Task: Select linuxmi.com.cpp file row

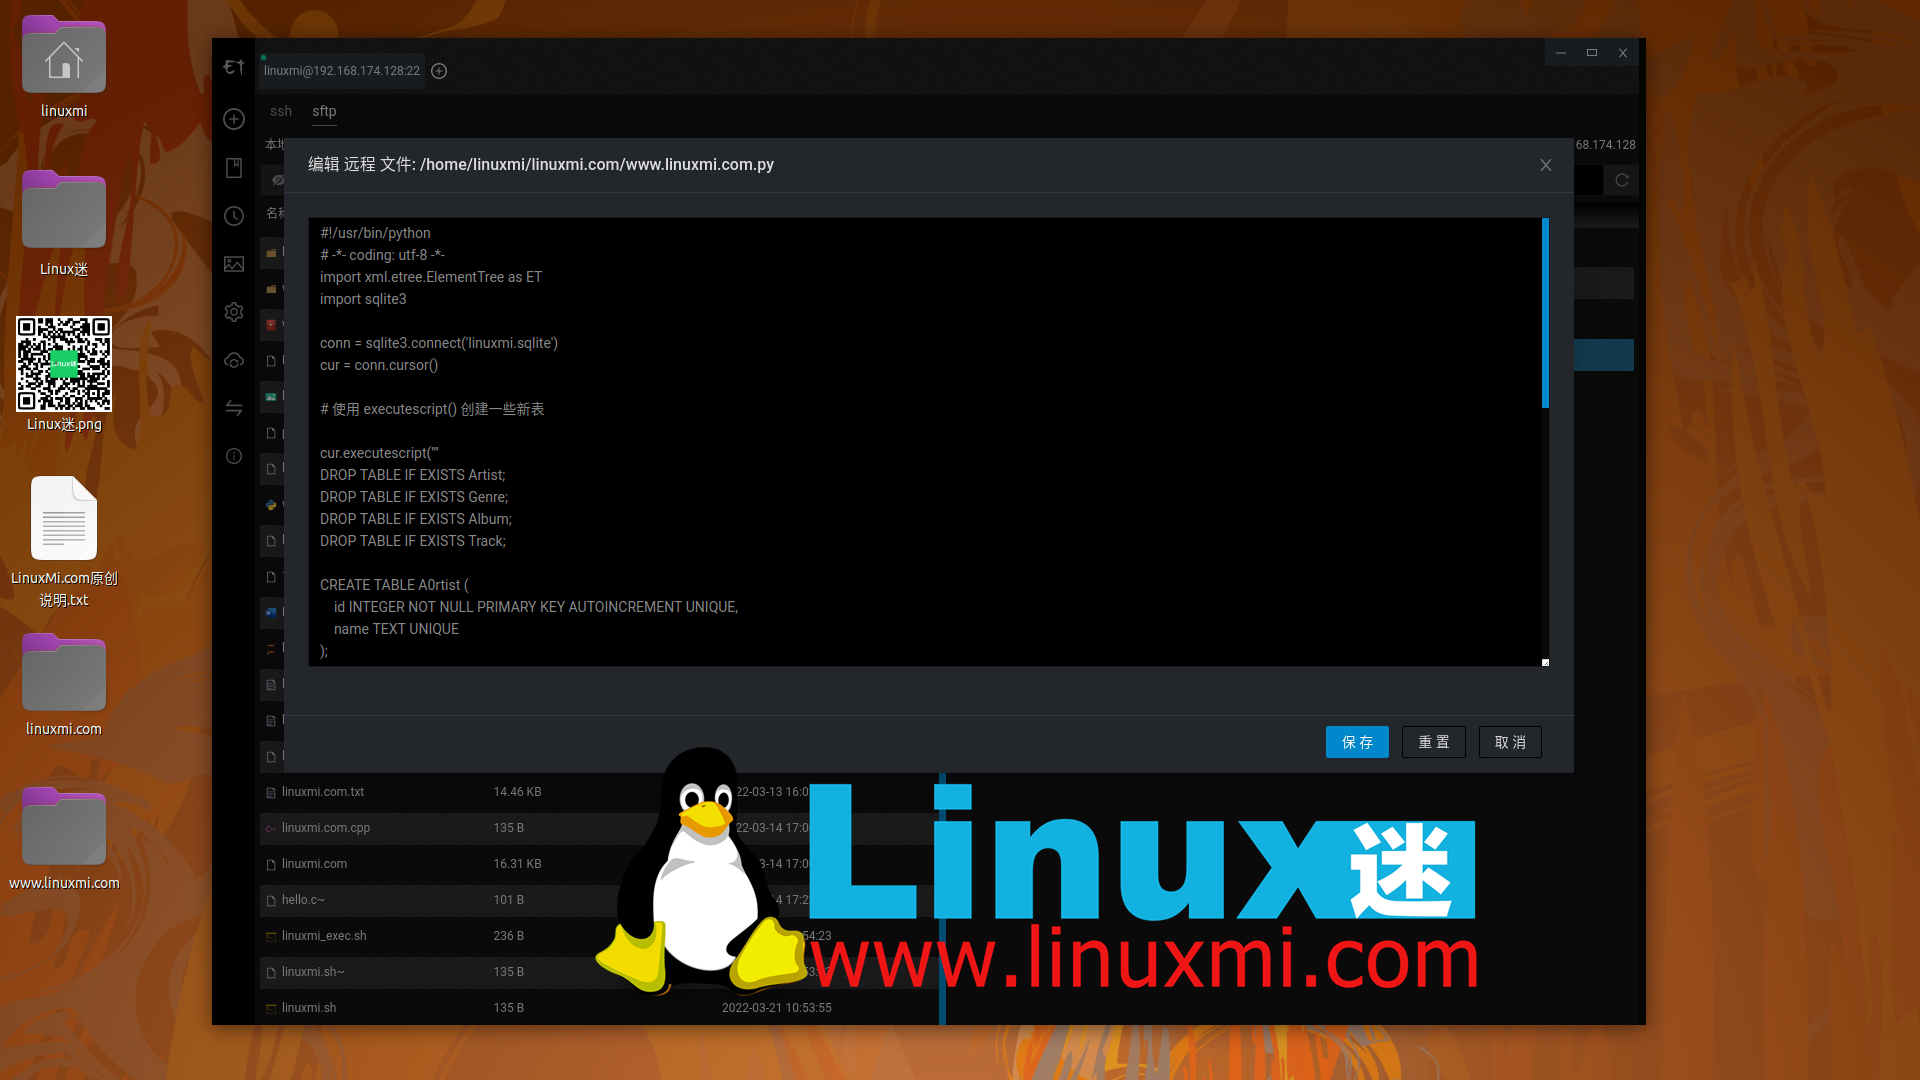Action: pos(600,828)
